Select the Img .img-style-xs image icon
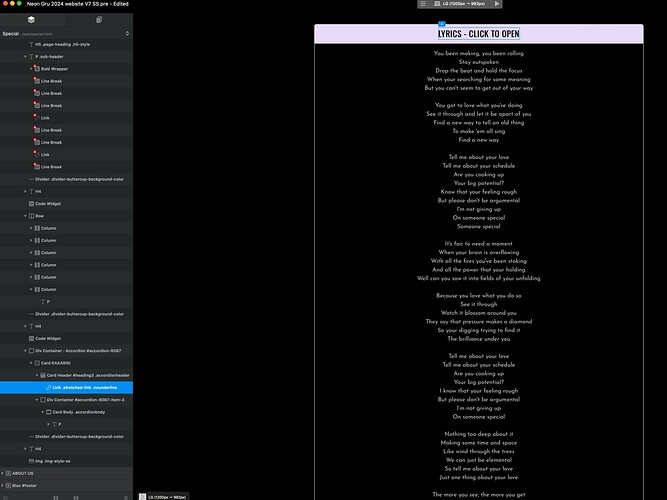 click(31, 461)
